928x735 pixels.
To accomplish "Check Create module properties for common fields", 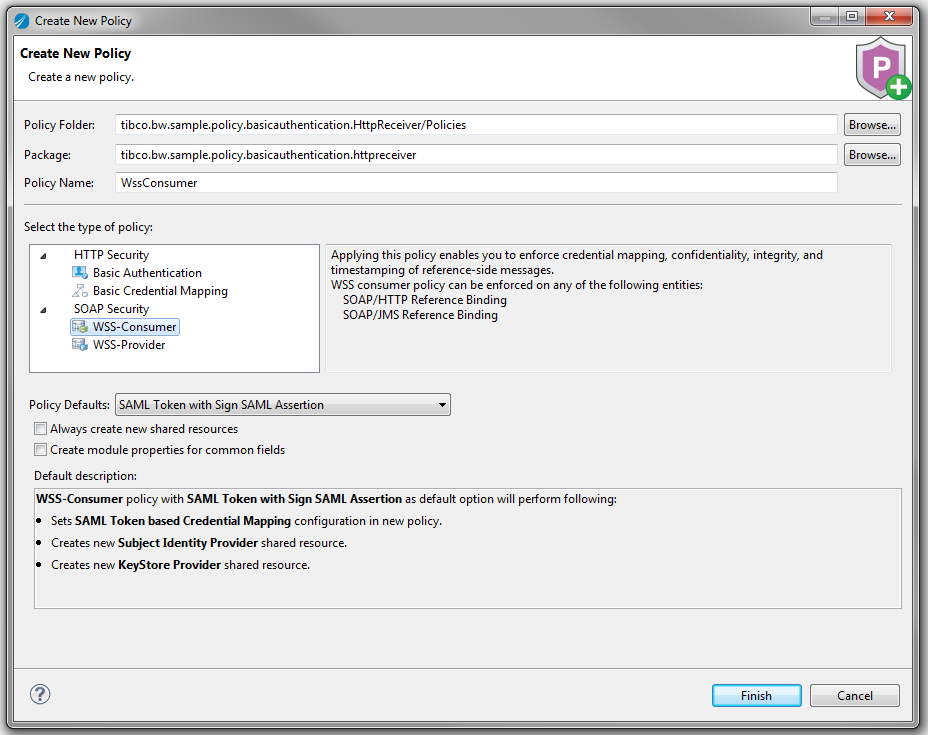I will (x=41, y=450).
